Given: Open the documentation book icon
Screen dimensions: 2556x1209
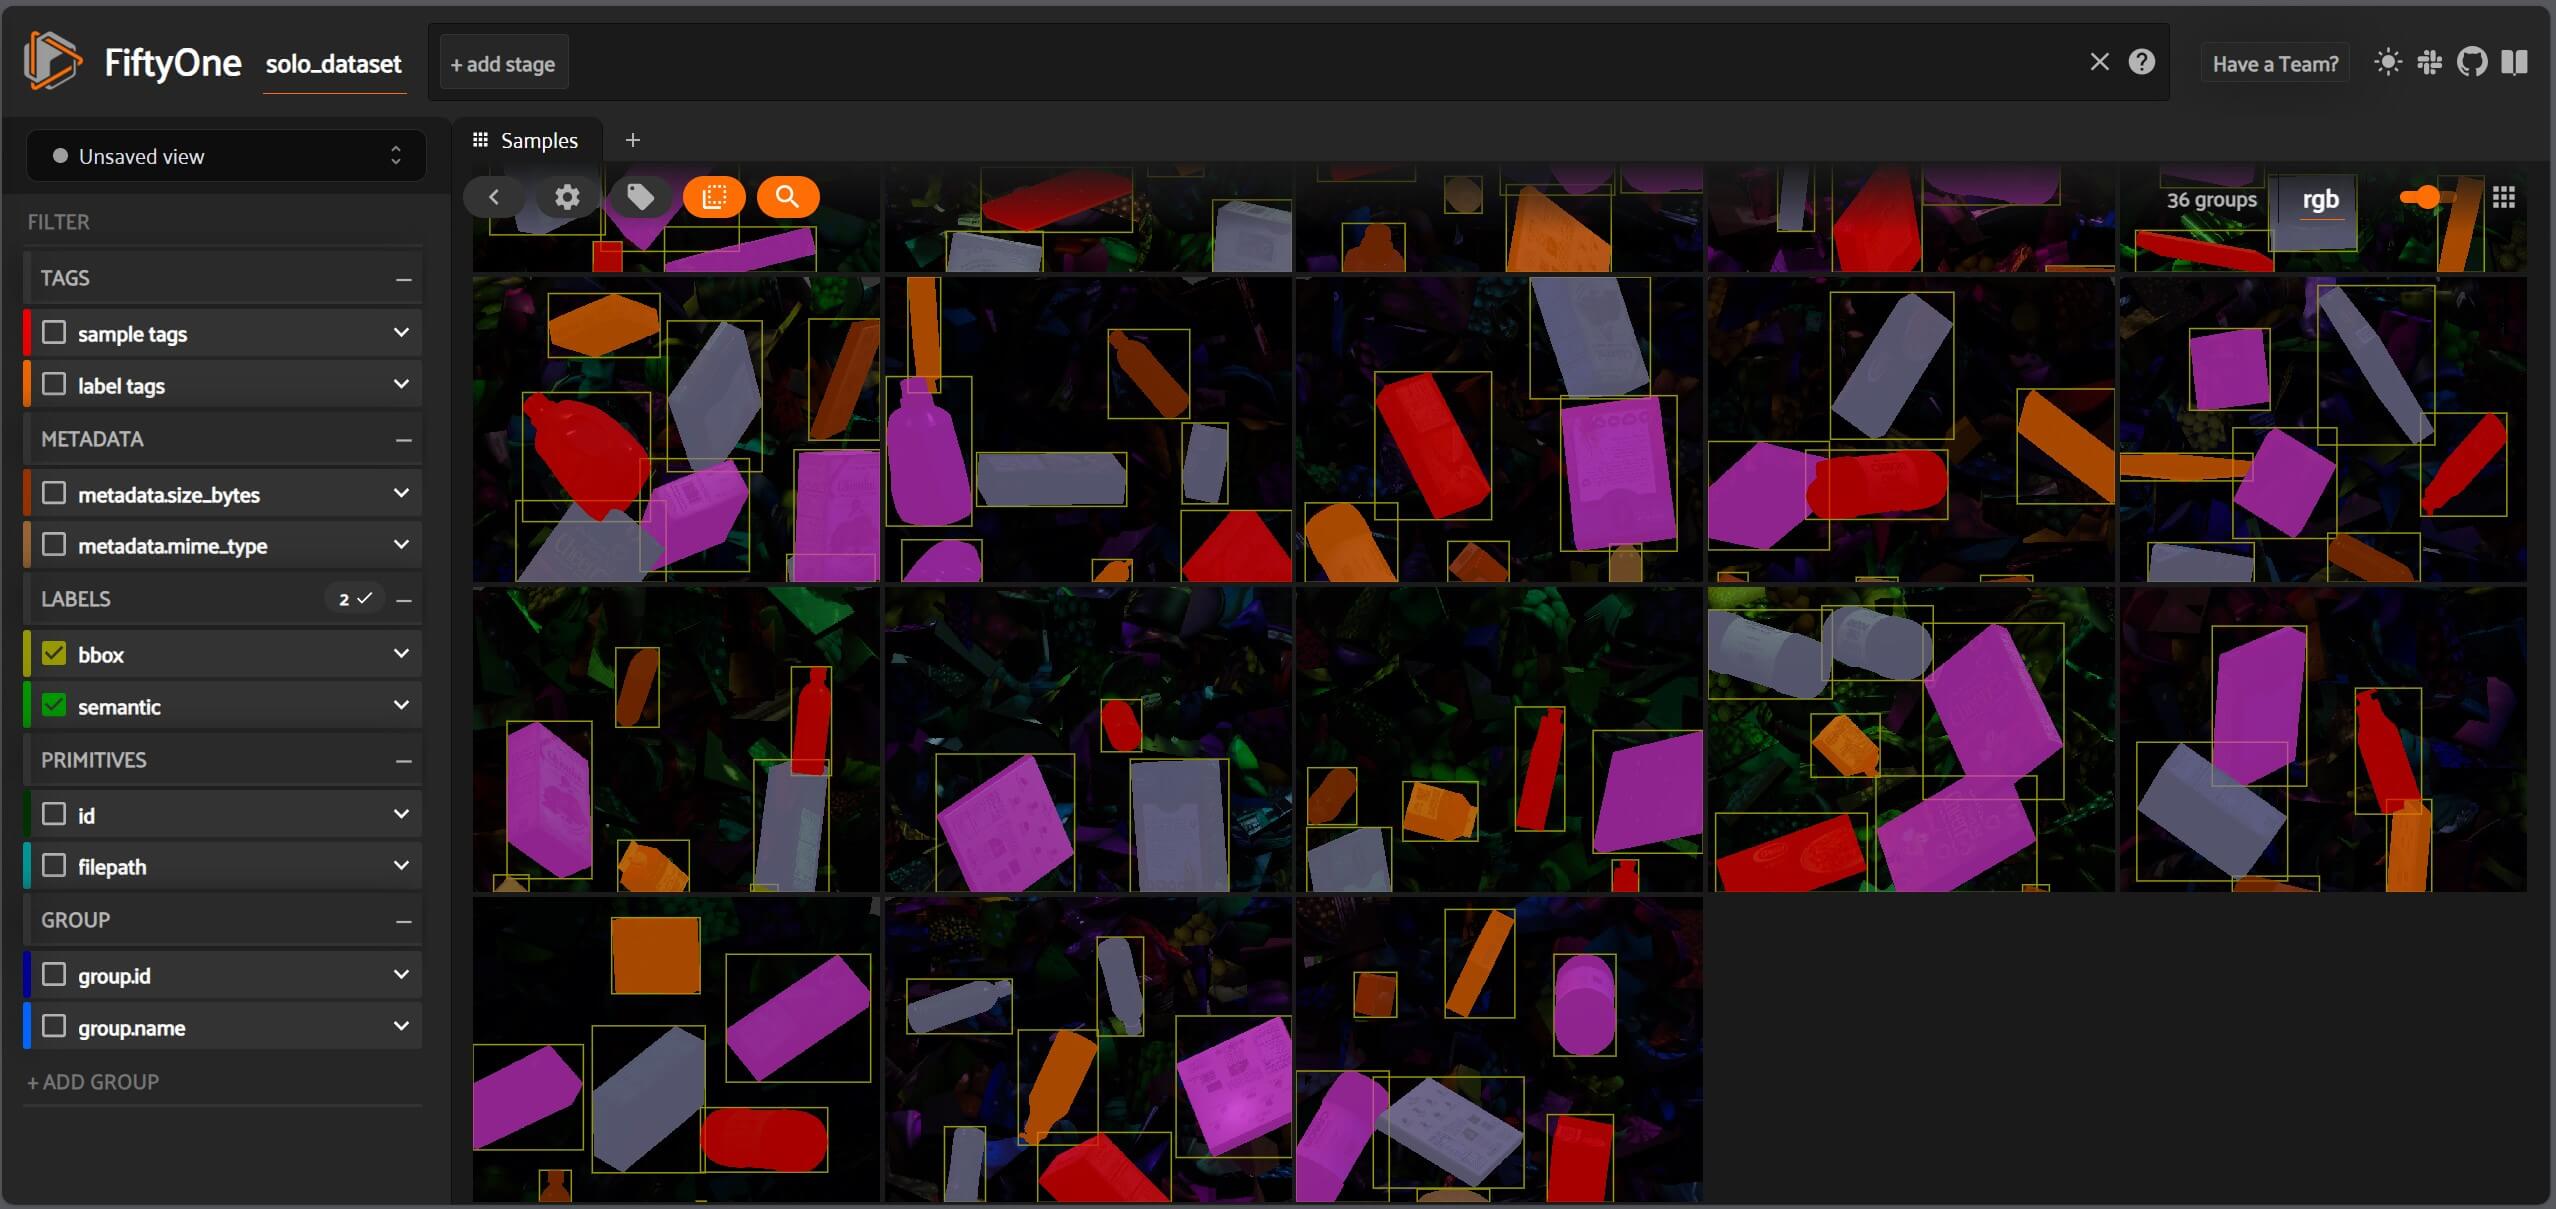Looking at the screenshot, I should click(x=2514, y=62).
